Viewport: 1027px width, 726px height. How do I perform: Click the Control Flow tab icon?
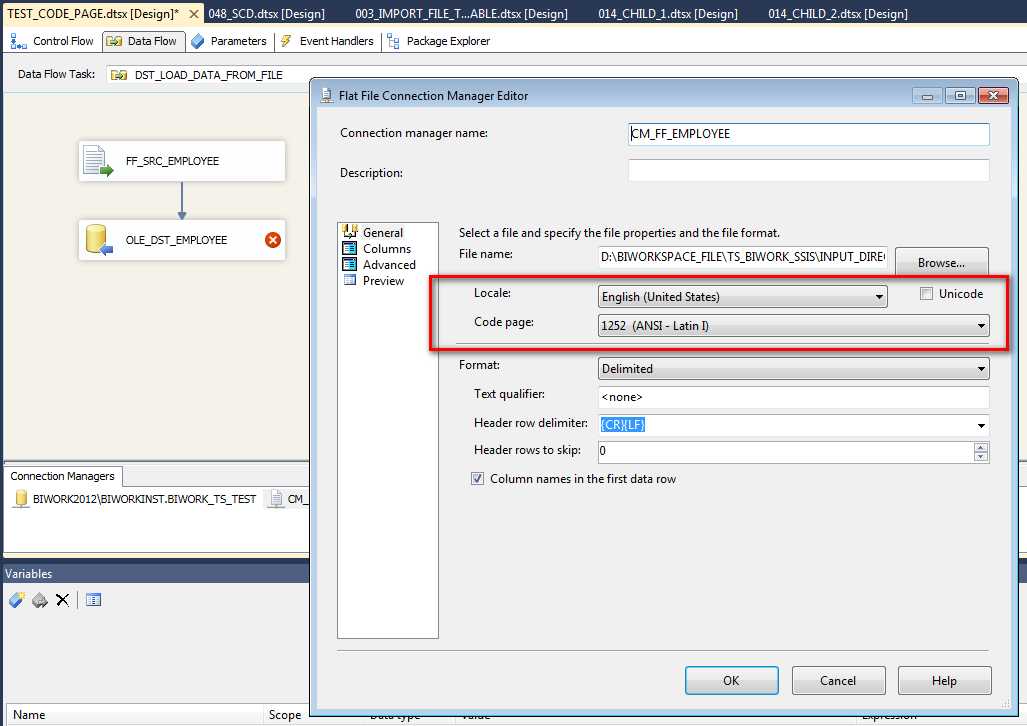click(18, 41)
